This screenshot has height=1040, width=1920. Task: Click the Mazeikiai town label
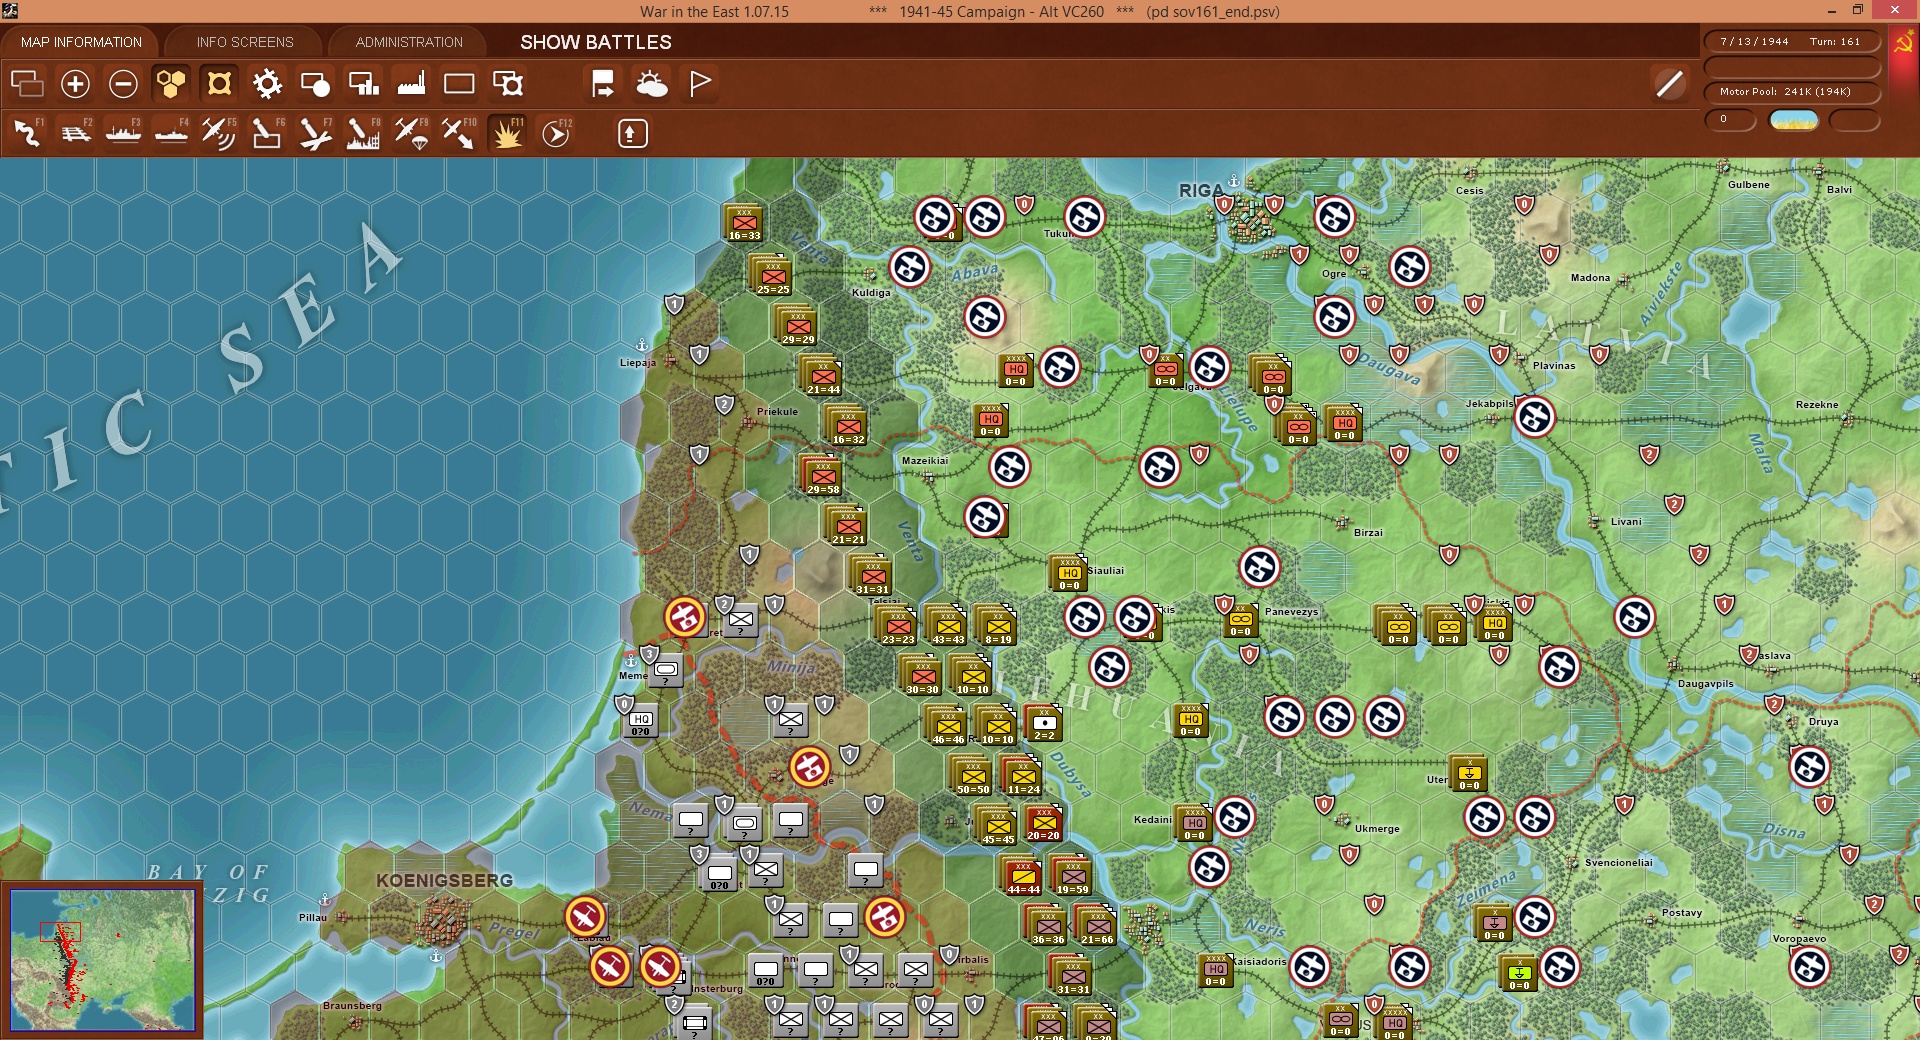pyautogui.click(x=925, y=461)
